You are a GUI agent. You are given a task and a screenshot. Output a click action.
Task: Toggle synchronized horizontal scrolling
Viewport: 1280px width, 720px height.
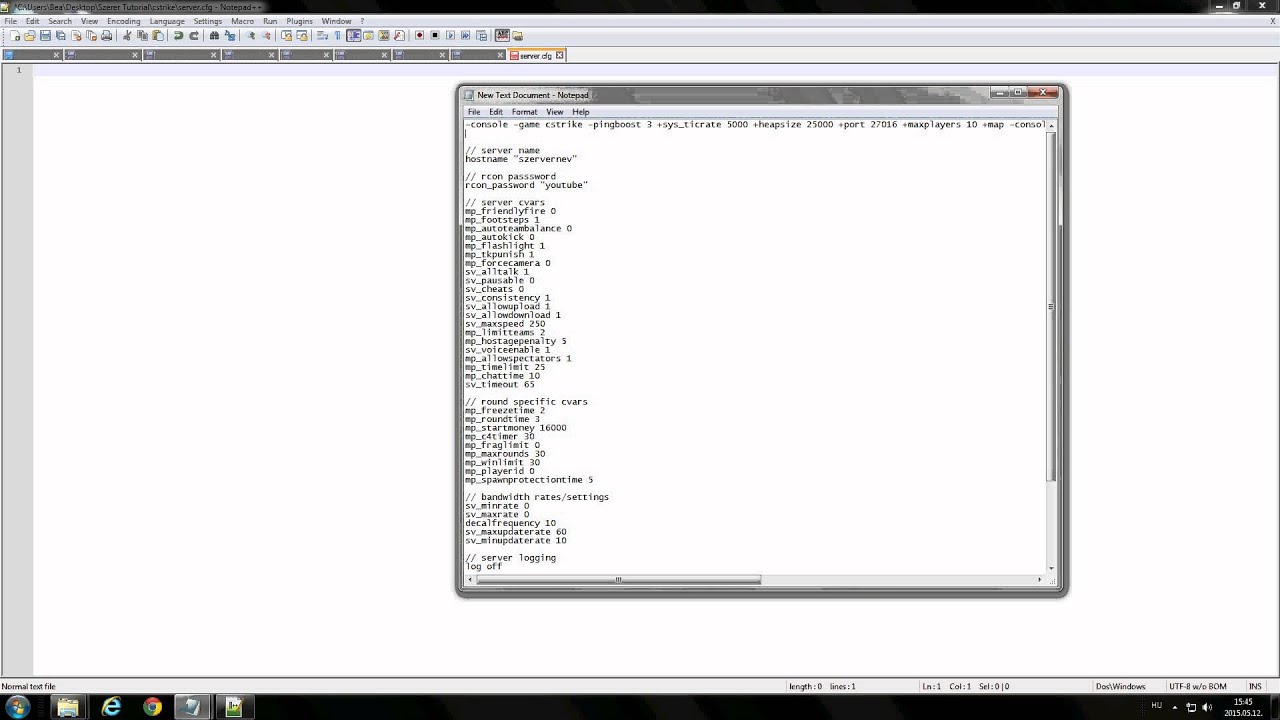coord(302,35)
